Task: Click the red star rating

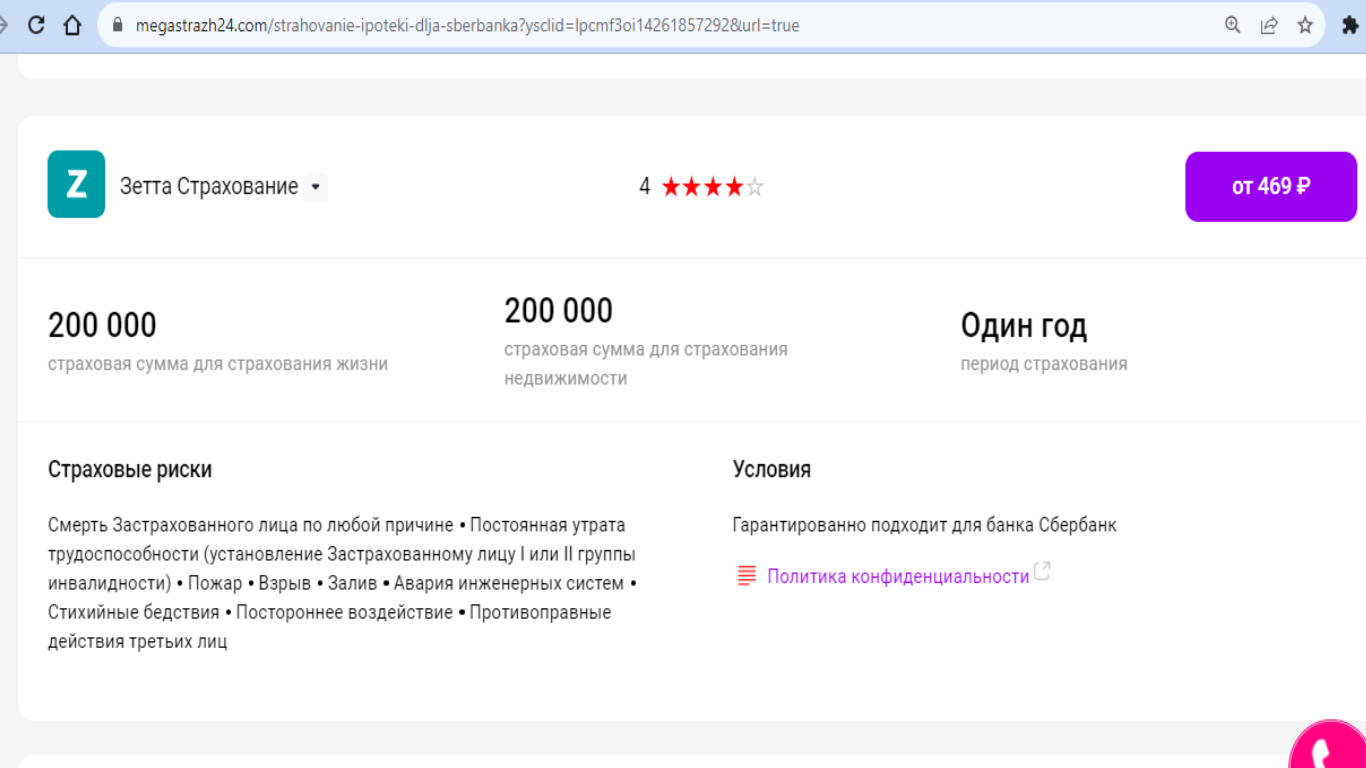Action: point(712,187)
